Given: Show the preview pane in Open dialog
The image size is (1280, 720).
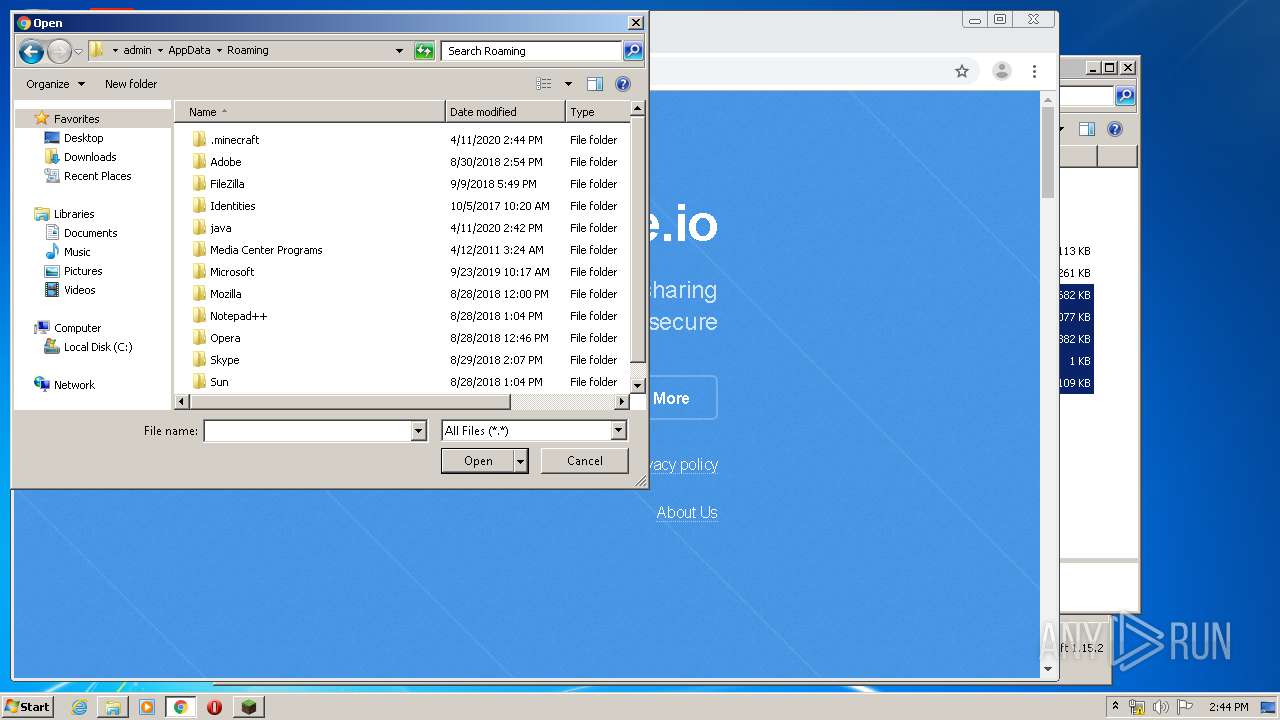Looking at the screenshot, I should pyautogui.click(x=595, y=84).
